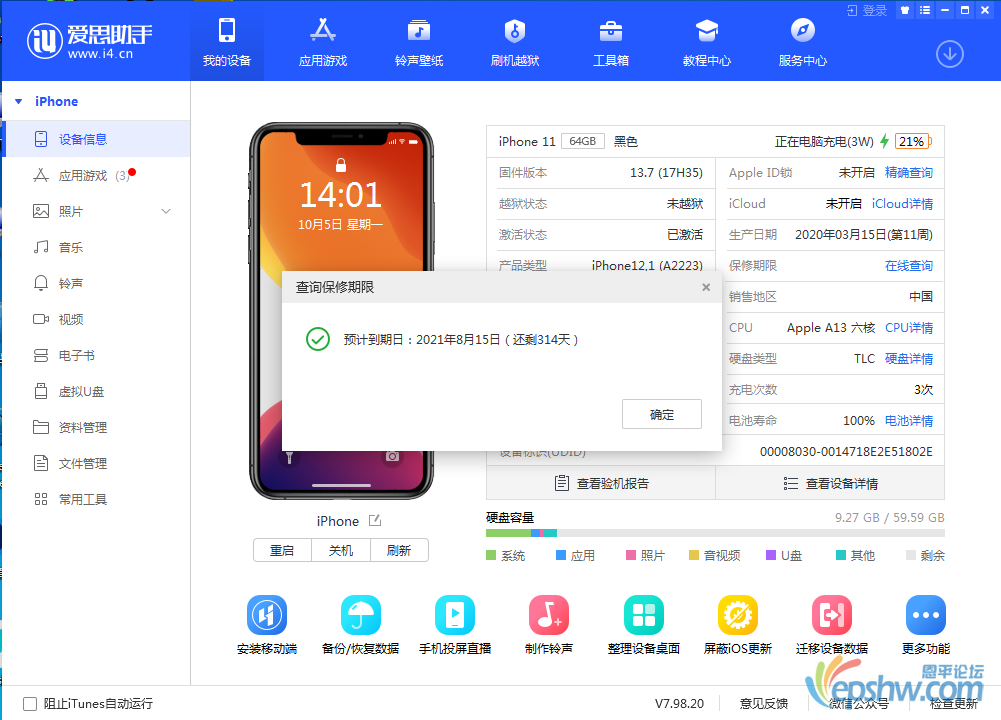Toggle 阻止iTunes自动运行 checkbox
This screenshot has height=720, width=1001.
(30, 703)
